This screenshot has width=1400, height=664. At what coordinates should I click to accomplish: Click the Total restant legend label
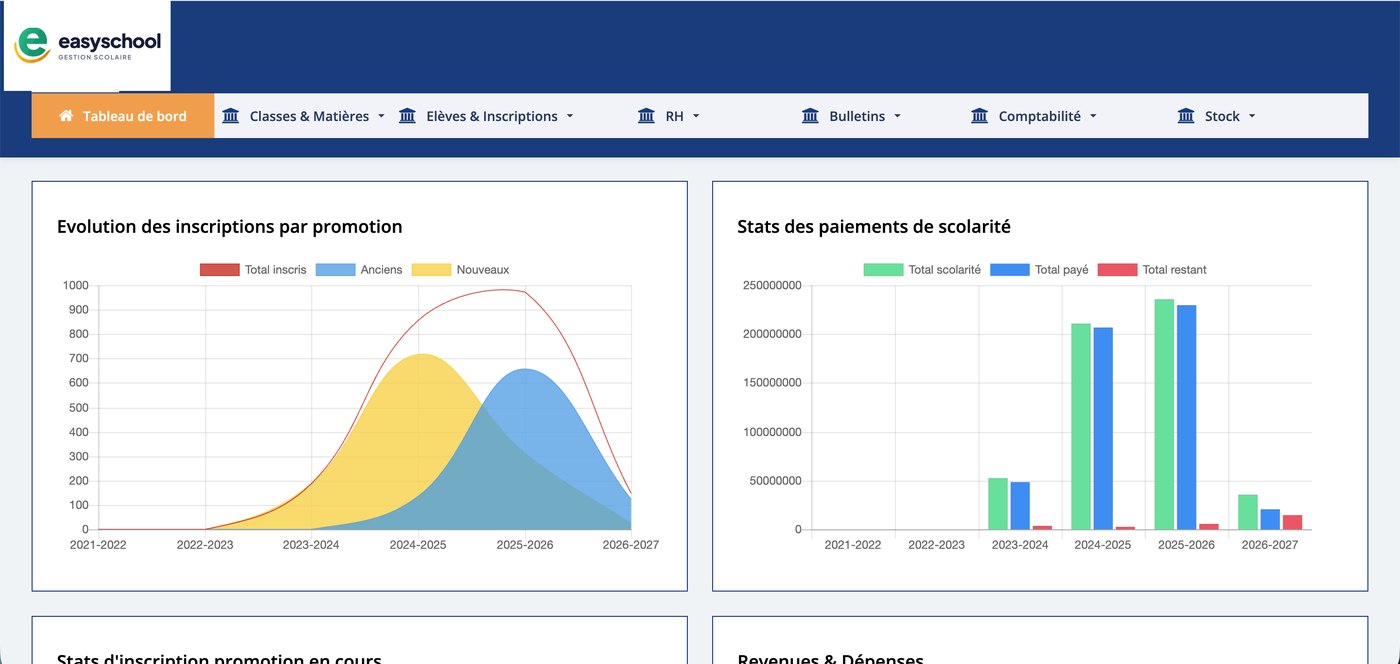(x=1175, y=270)
